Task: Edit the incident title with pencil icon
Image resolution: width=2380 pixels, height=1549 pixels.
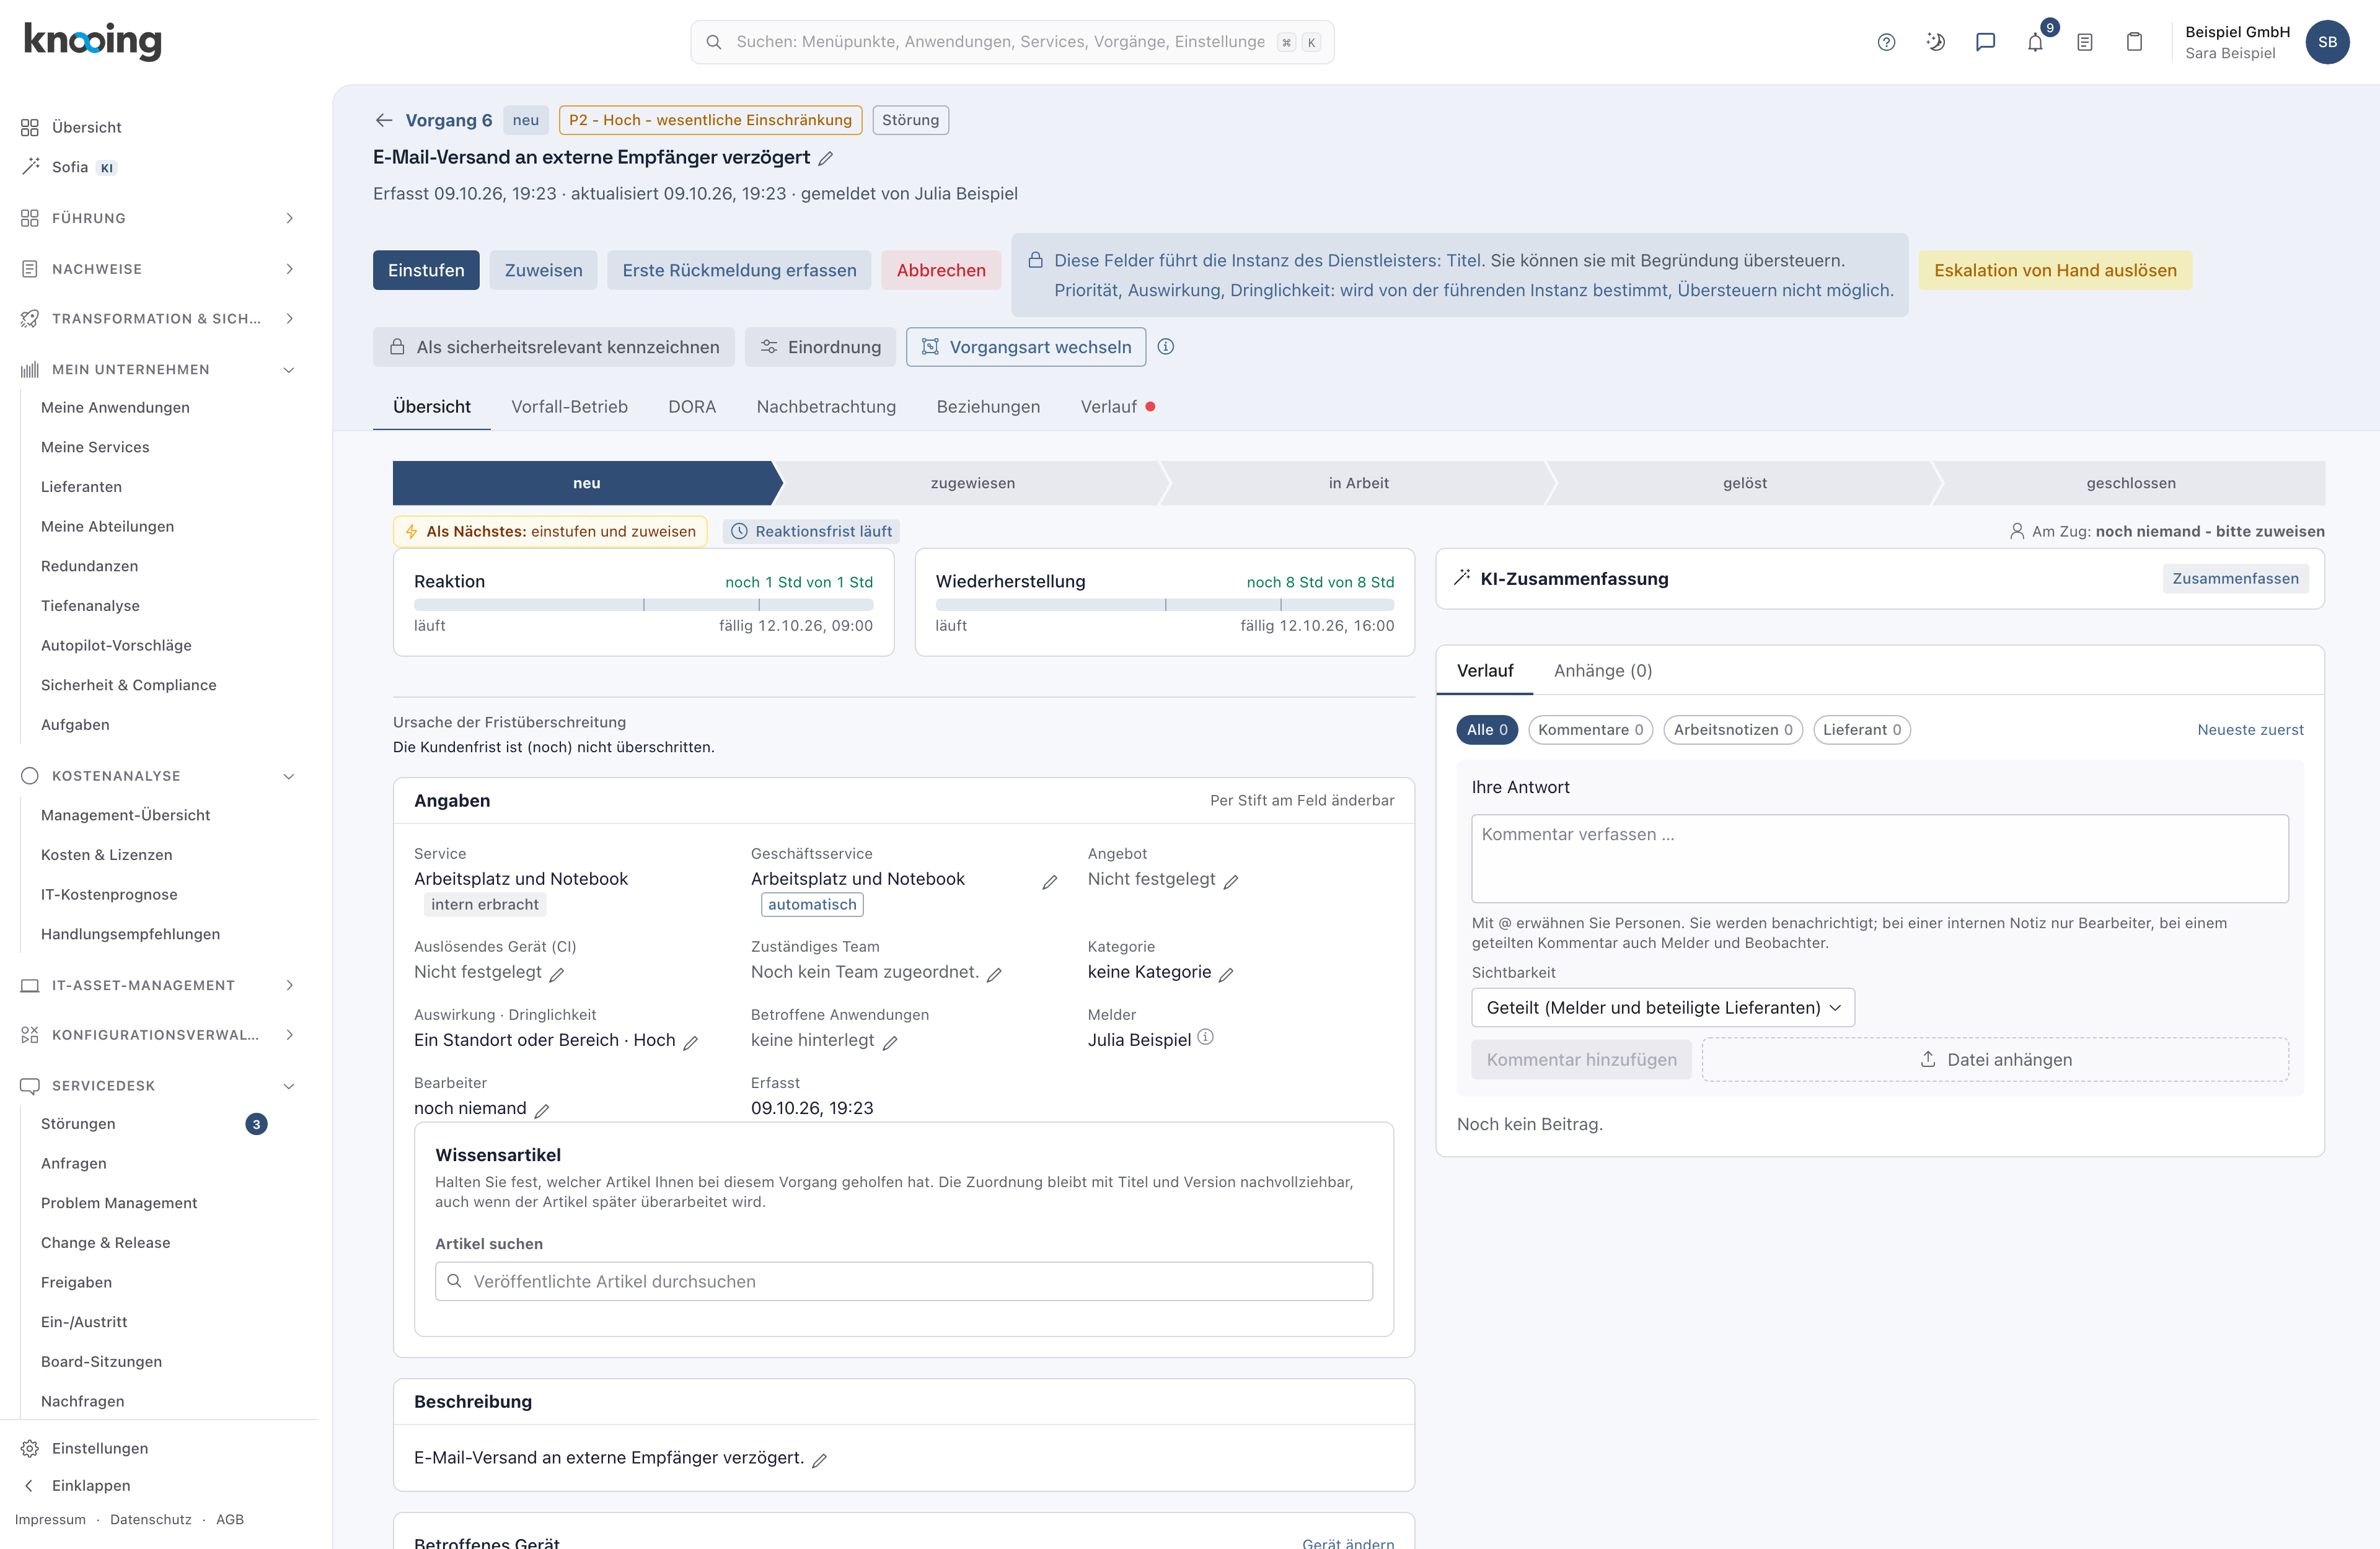Action: pyautogui.click(x=826, y=158)
